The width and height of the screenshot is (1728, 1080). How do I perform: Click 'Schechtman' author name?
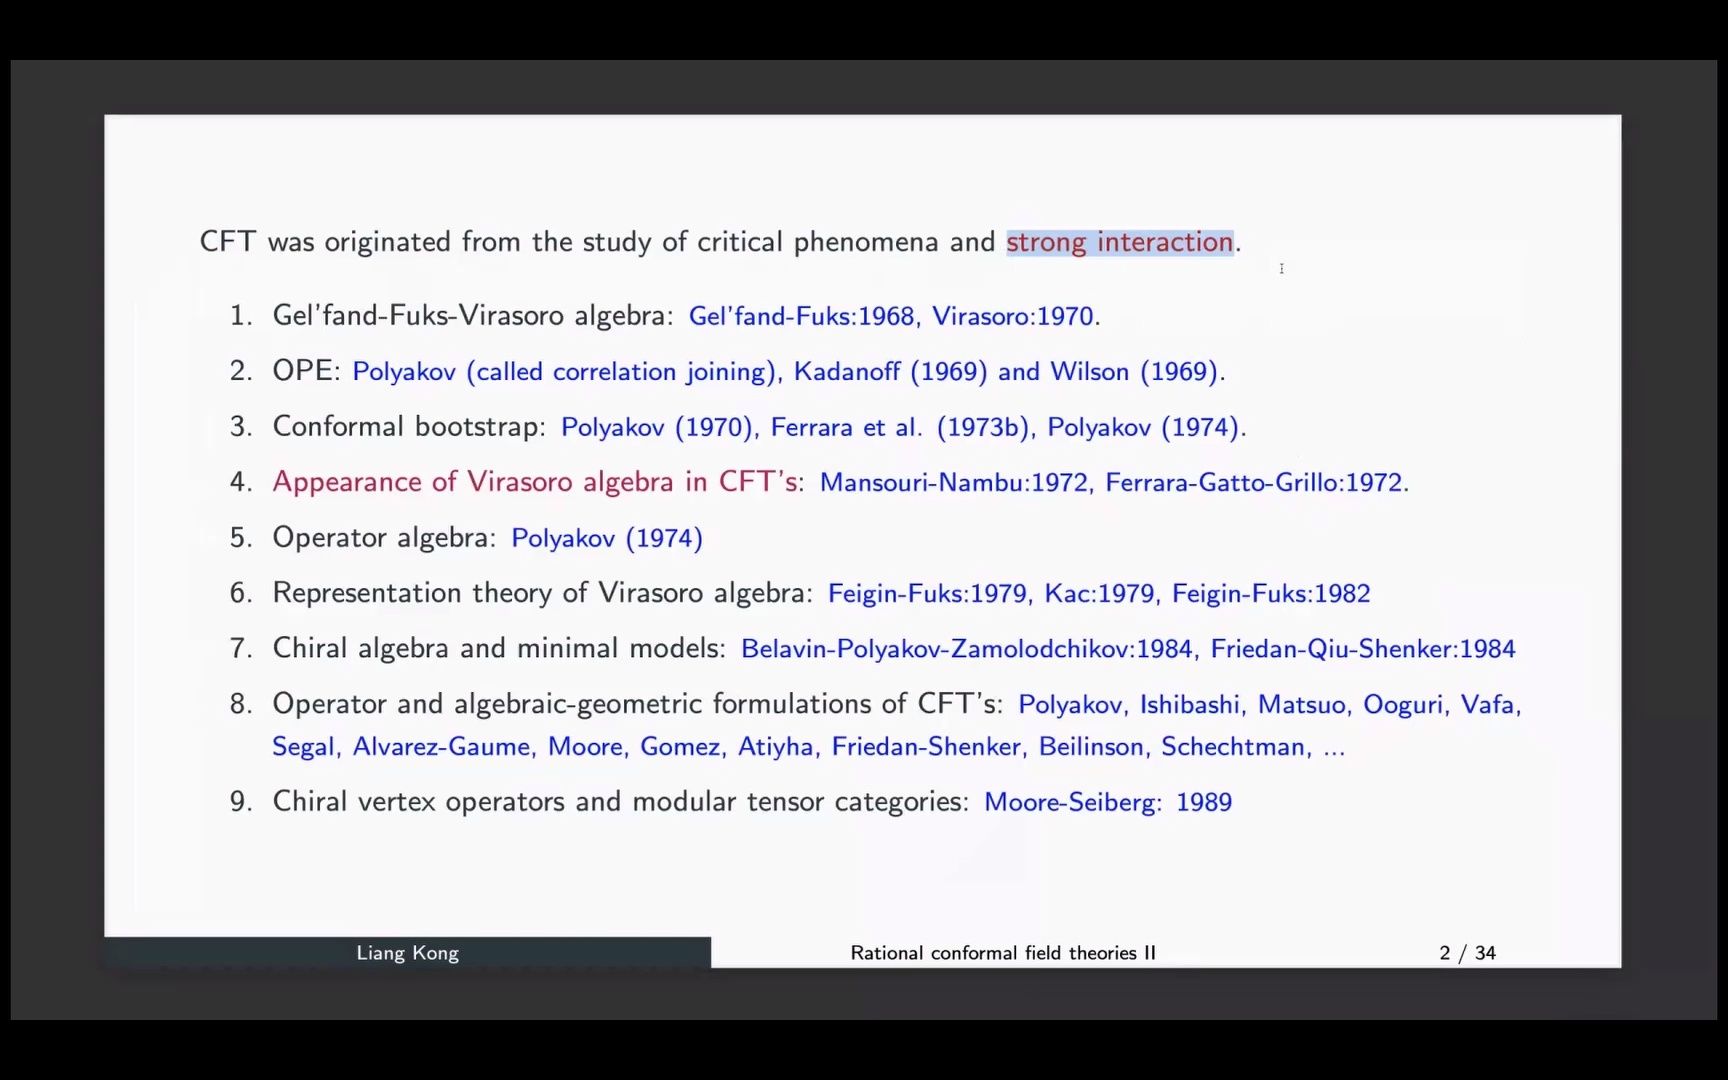[1233, 747]
